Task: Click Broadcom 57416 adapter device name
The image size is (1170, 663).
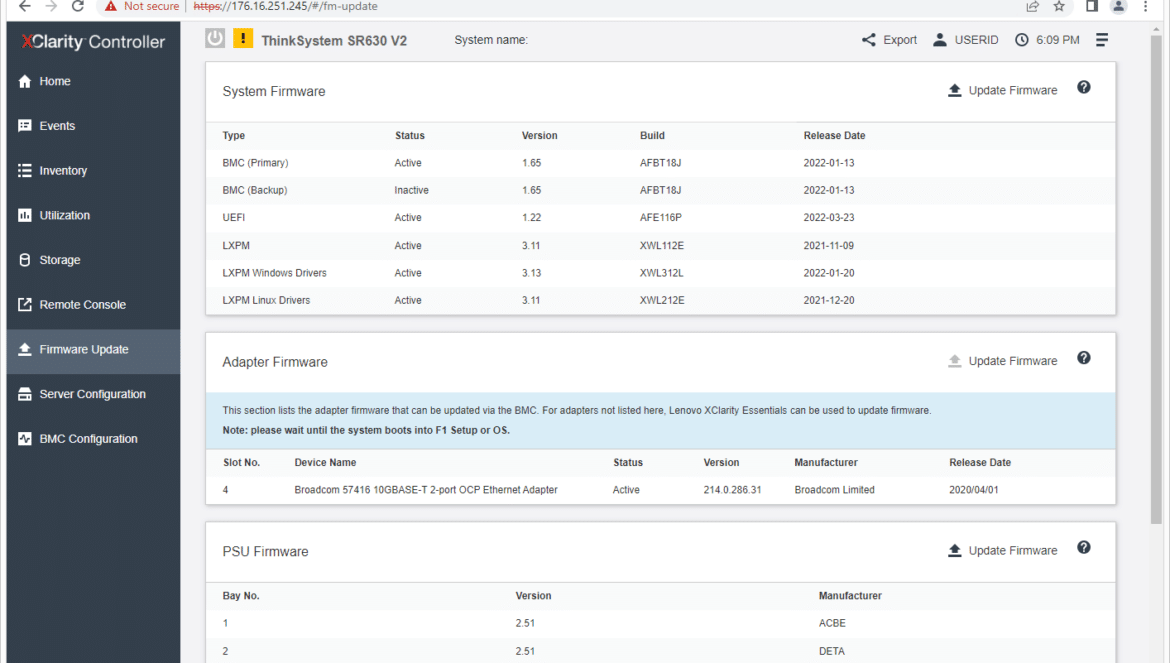Action: (425, 490)
